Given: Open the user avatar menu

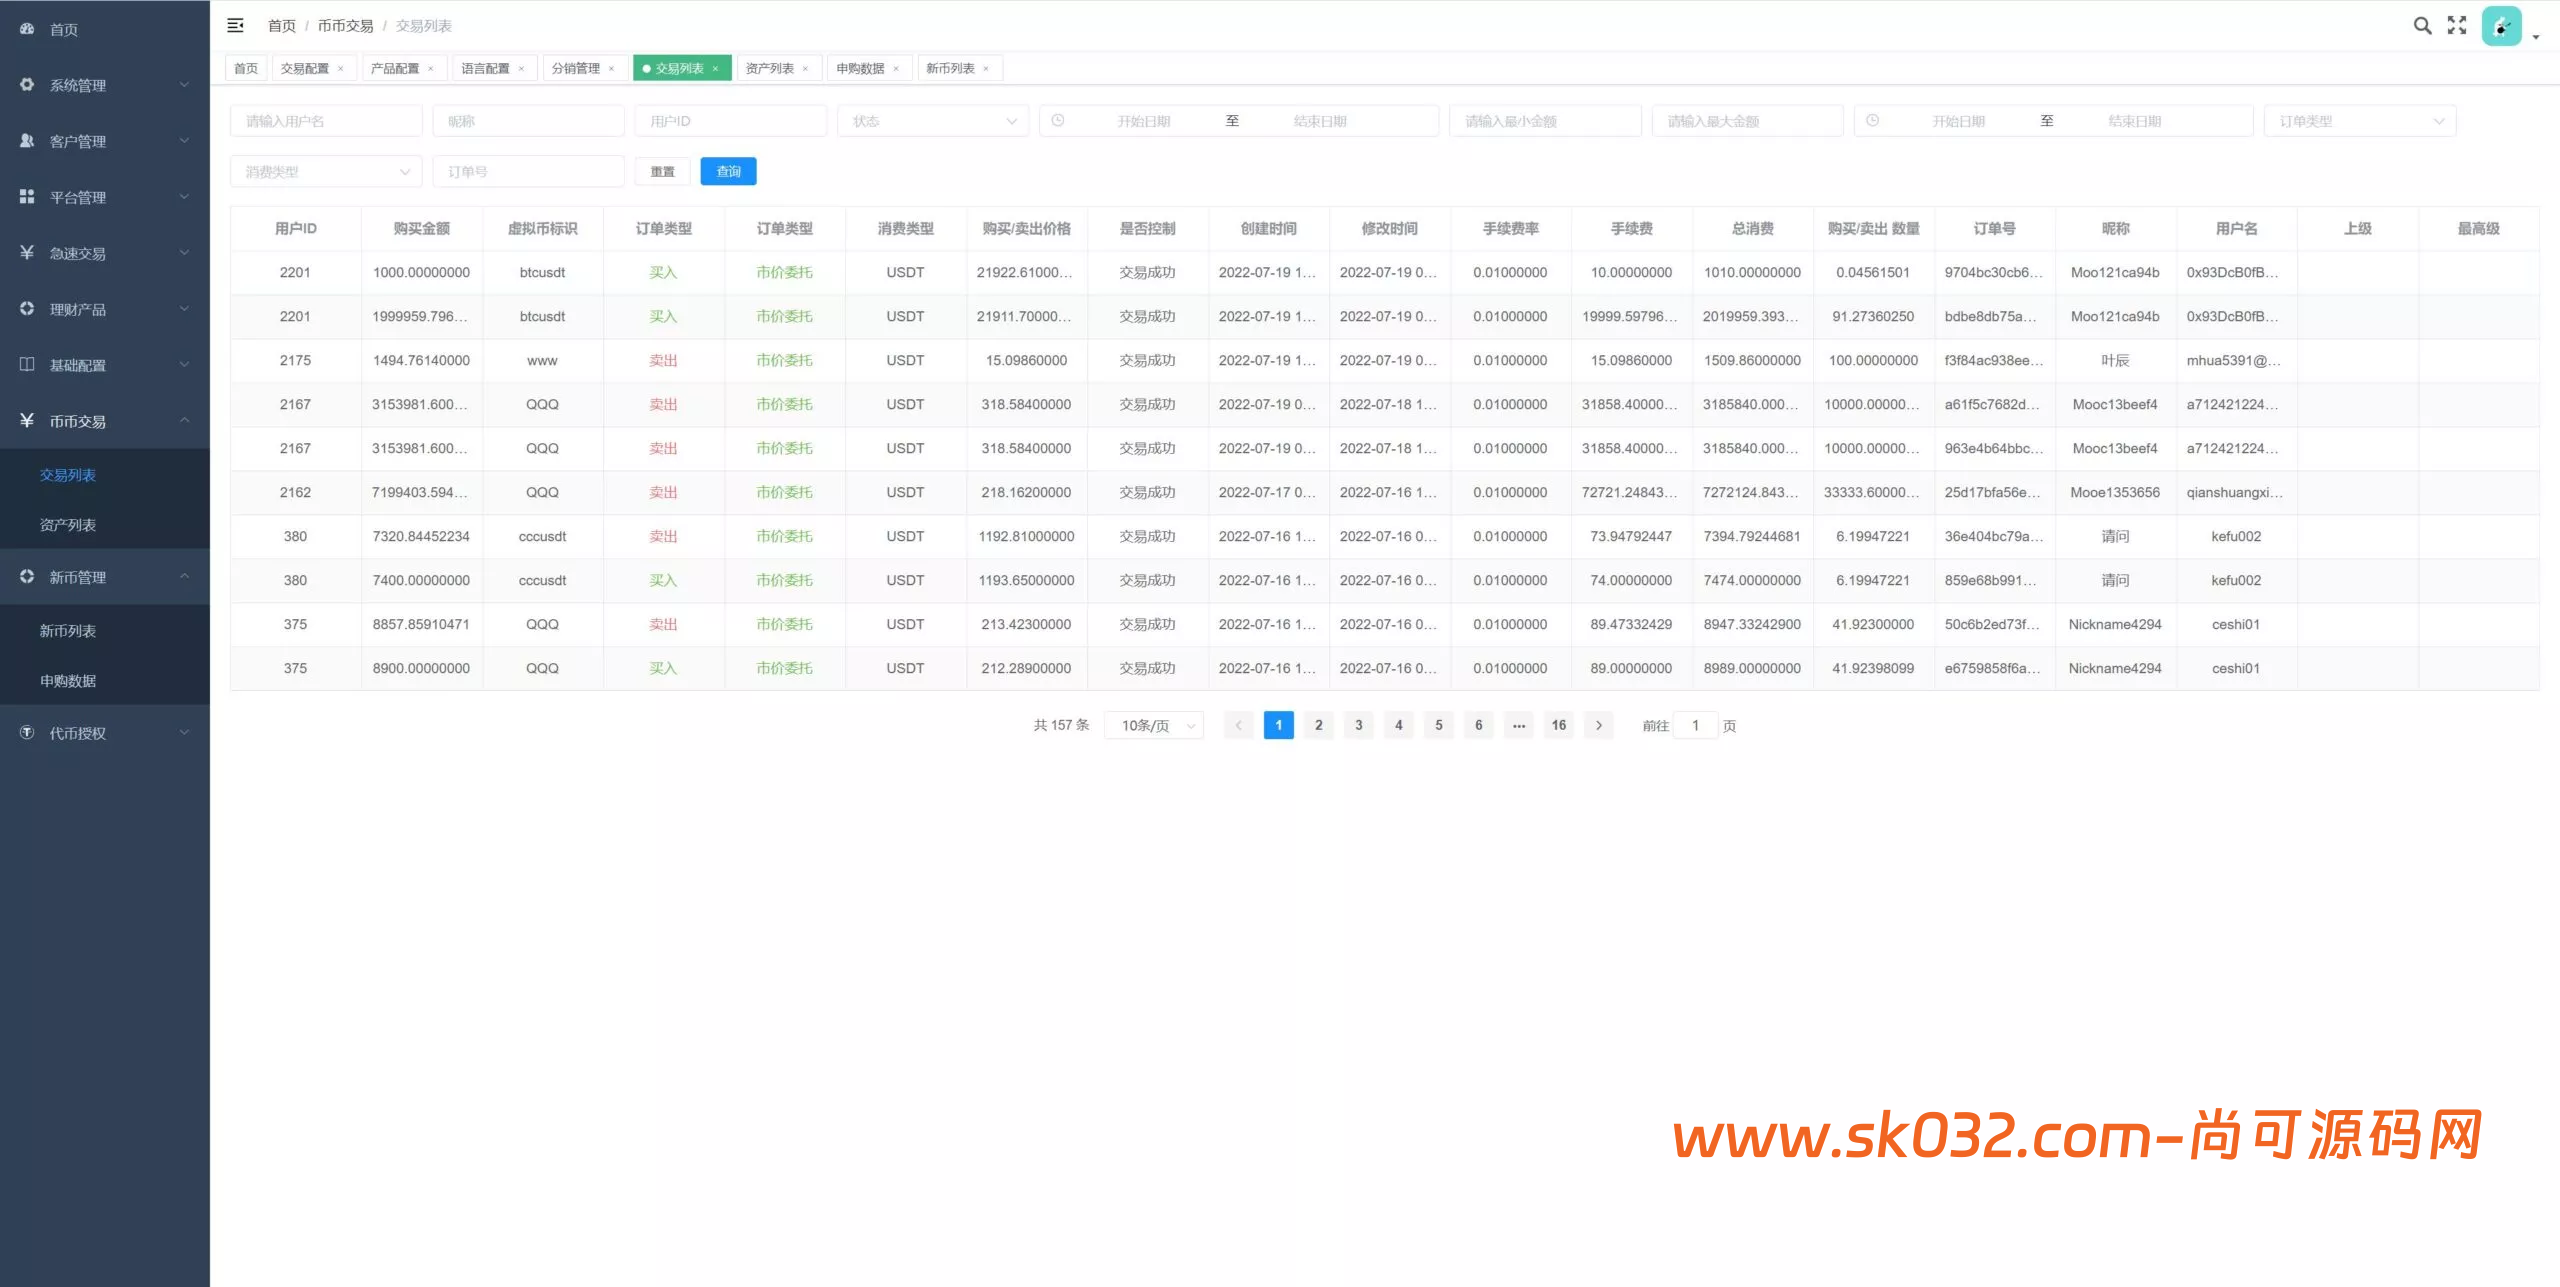Looking at the screenshot, I should click(2502, 27).
